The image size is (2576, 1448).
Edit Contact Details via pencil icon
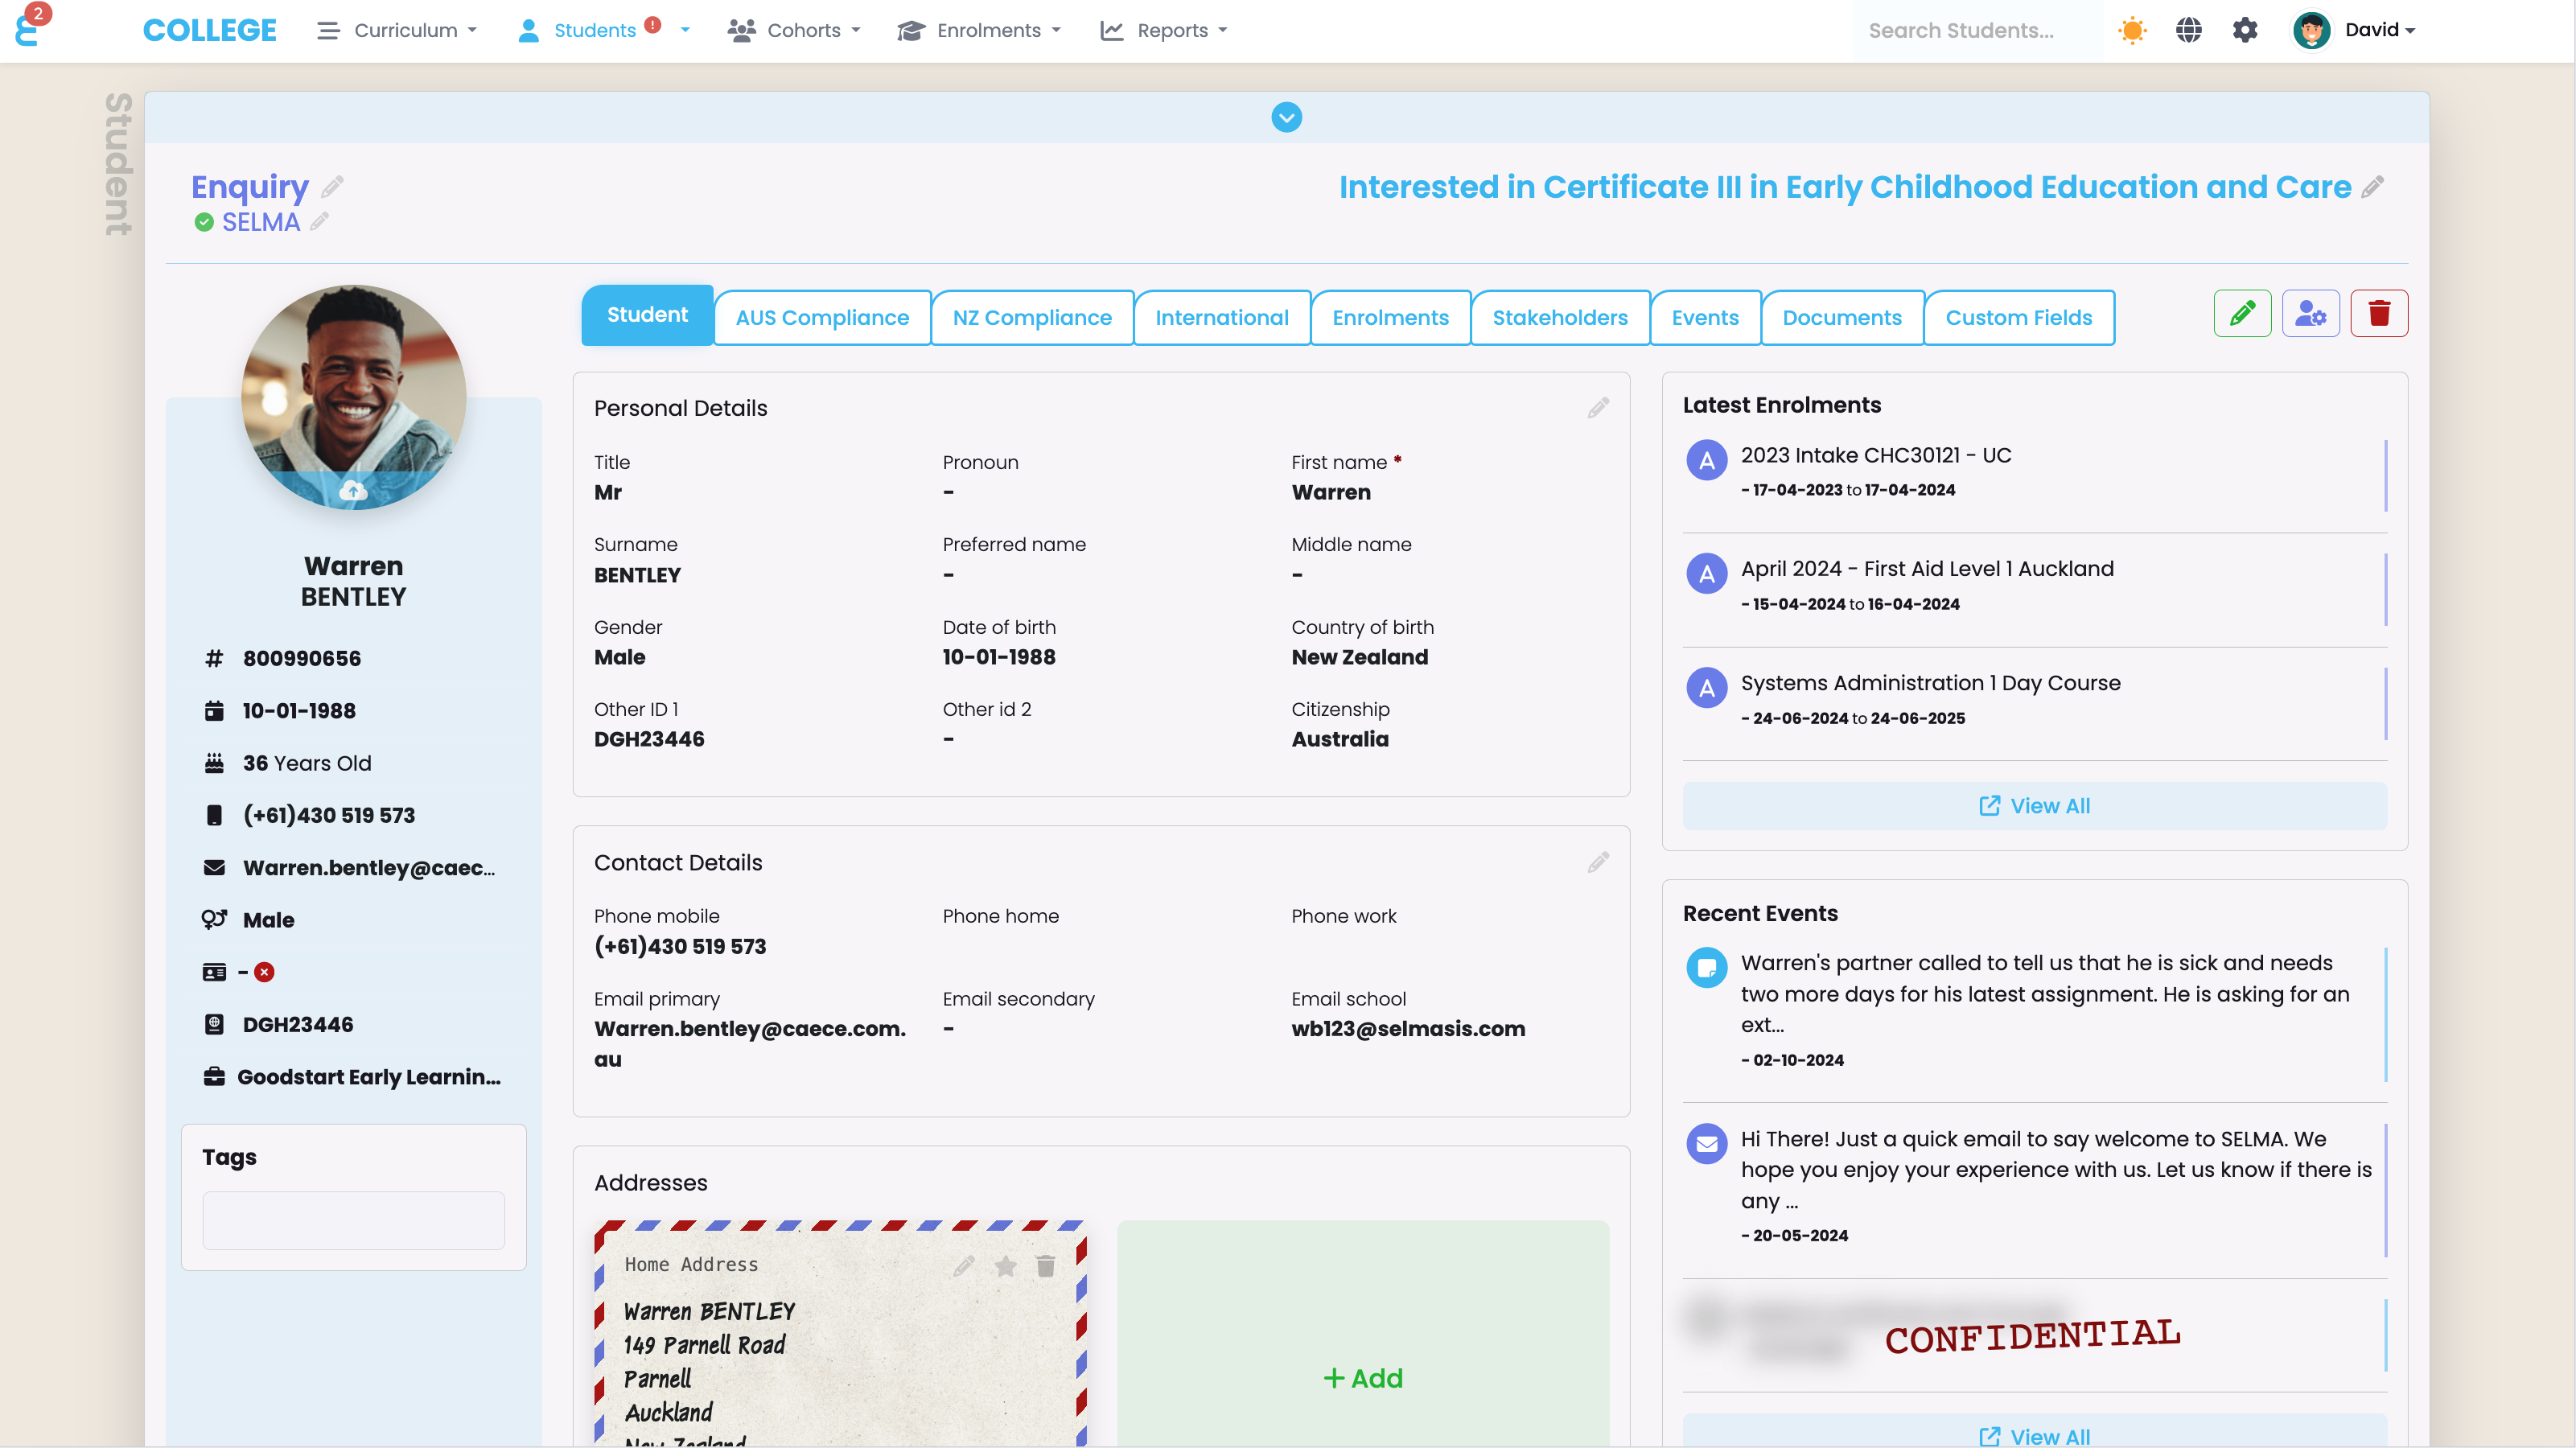1598,862
